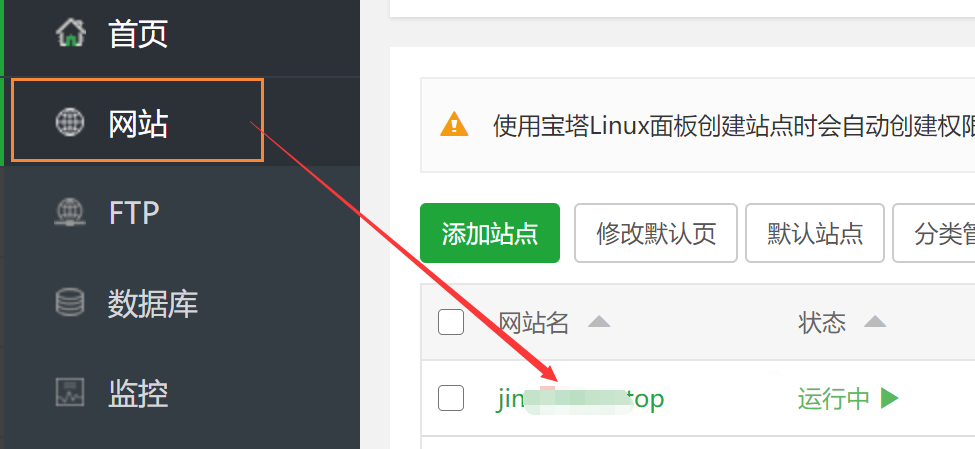Sort by 网站名 using its arrow

point(599,322)
